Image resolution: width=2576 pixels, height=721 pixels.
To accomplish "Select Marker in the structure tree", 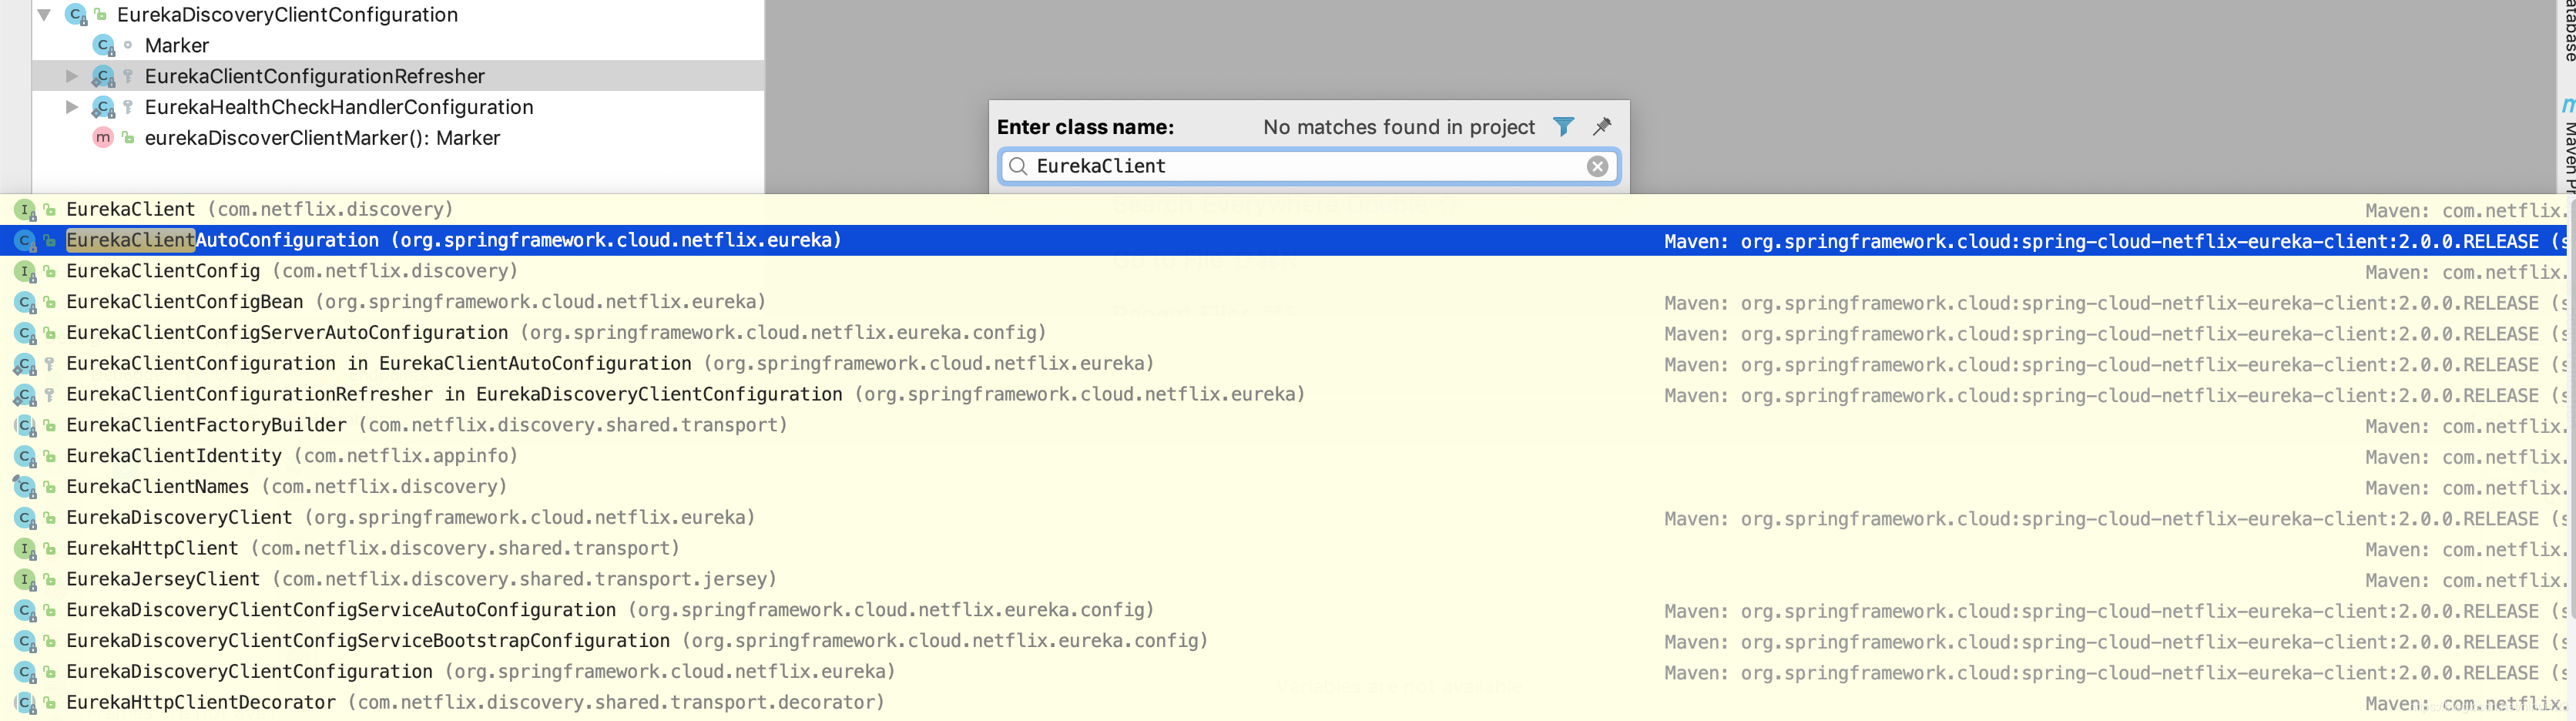I will click(177, 46).
